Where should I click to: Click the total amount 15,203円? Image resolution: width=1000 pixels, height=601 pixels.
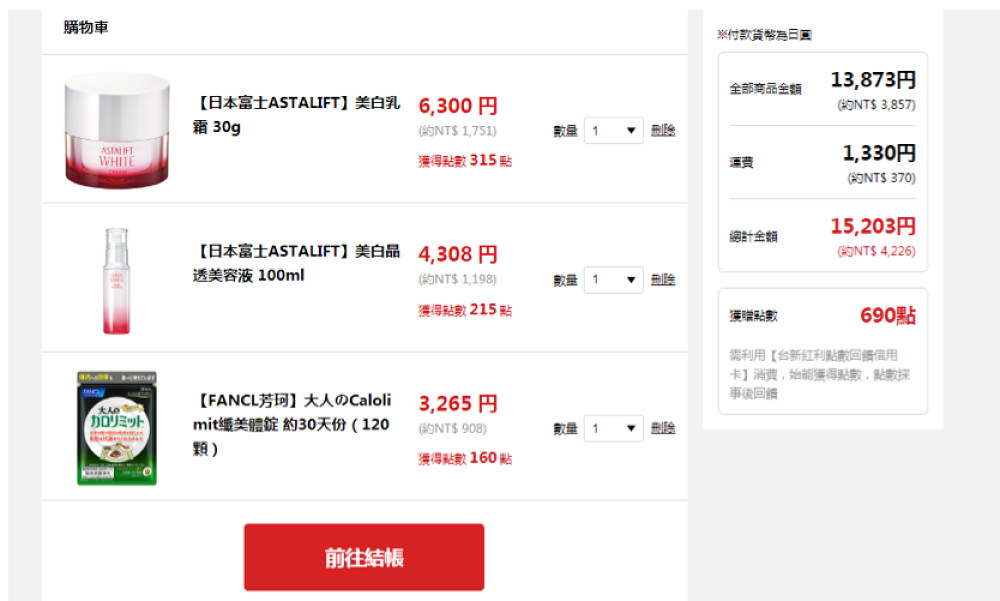[x=872, y=226]
